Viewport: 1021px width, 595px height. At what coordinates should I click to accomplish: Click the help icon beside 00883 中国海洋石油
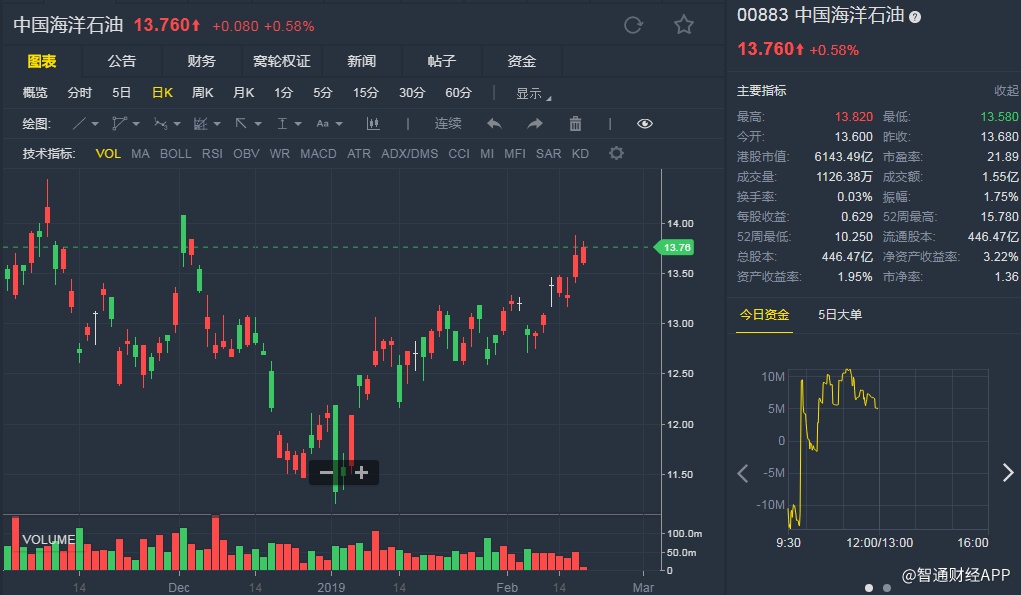[915, 17]
